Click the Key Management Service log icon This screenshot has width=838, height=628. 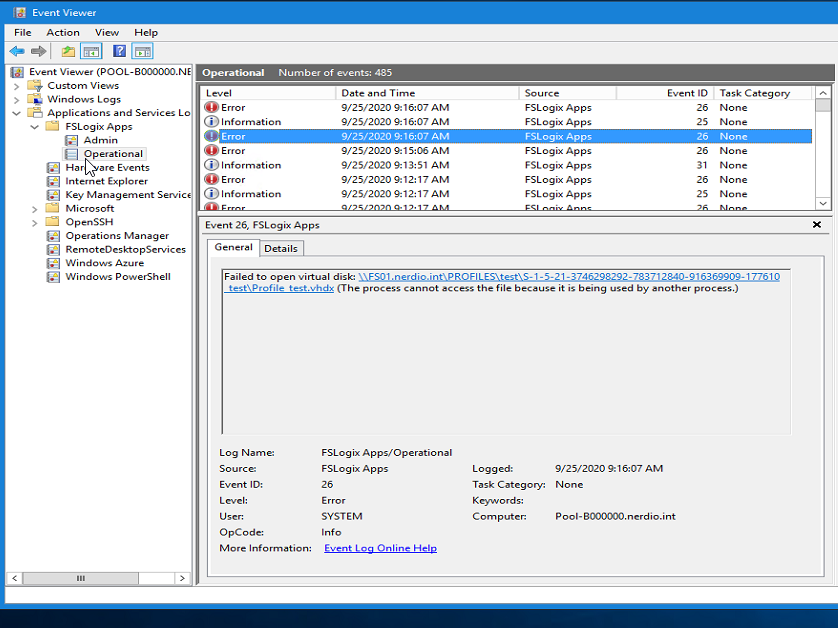(x=53, y=195)
